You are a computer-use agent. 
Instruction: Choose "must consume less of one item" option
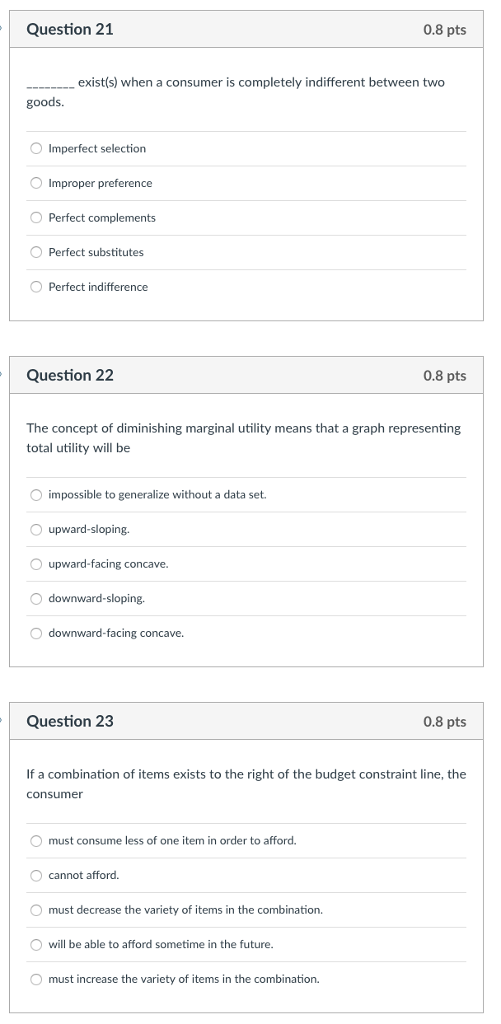(x=37, y=840)
